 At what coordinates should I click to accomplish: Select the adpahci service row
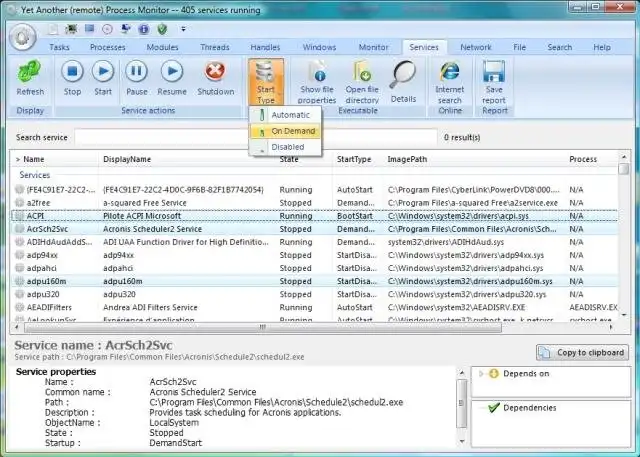pyautogui.click(x=314, y=268)
